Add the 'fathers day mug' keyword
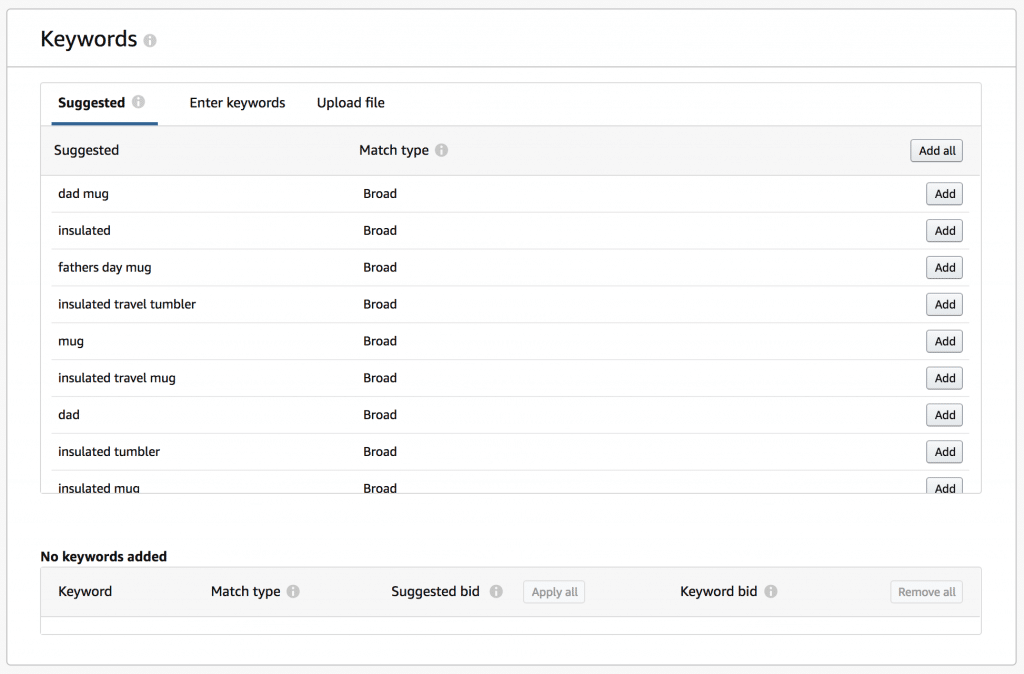 coord(944,268)
